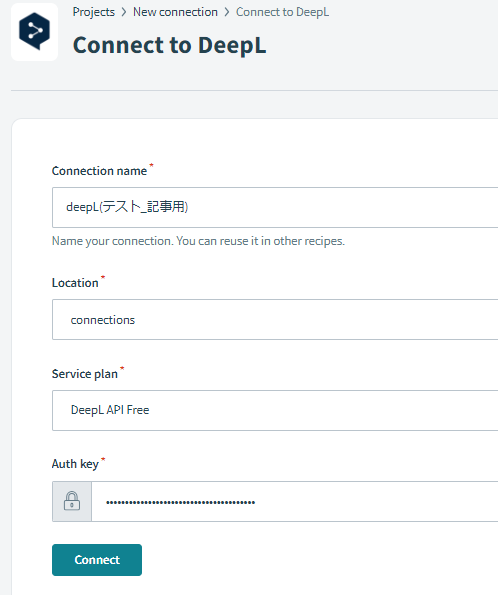Click the Service plan label
498x595 pixels.
pyautogui.click(x=85, y=374)
